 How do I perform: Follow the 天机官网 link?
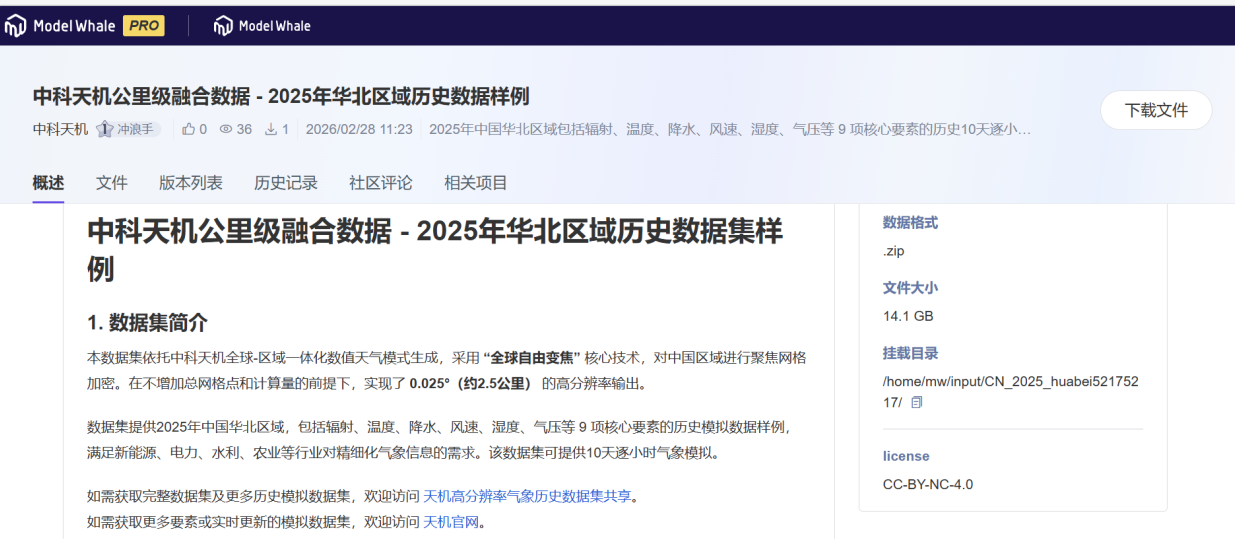[451, 522]
